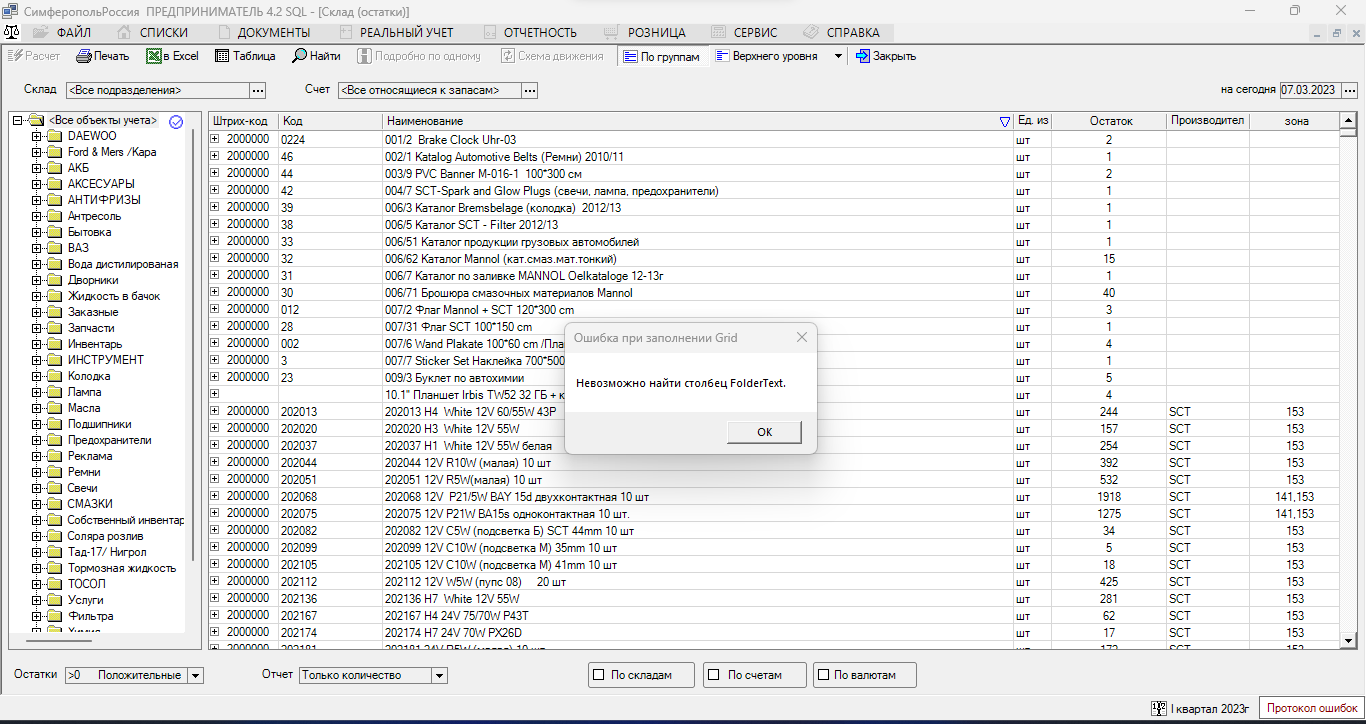Check the По валютам checkbox
The height and width of the screenshot is (724, 1366).
[x=824, y=675]
